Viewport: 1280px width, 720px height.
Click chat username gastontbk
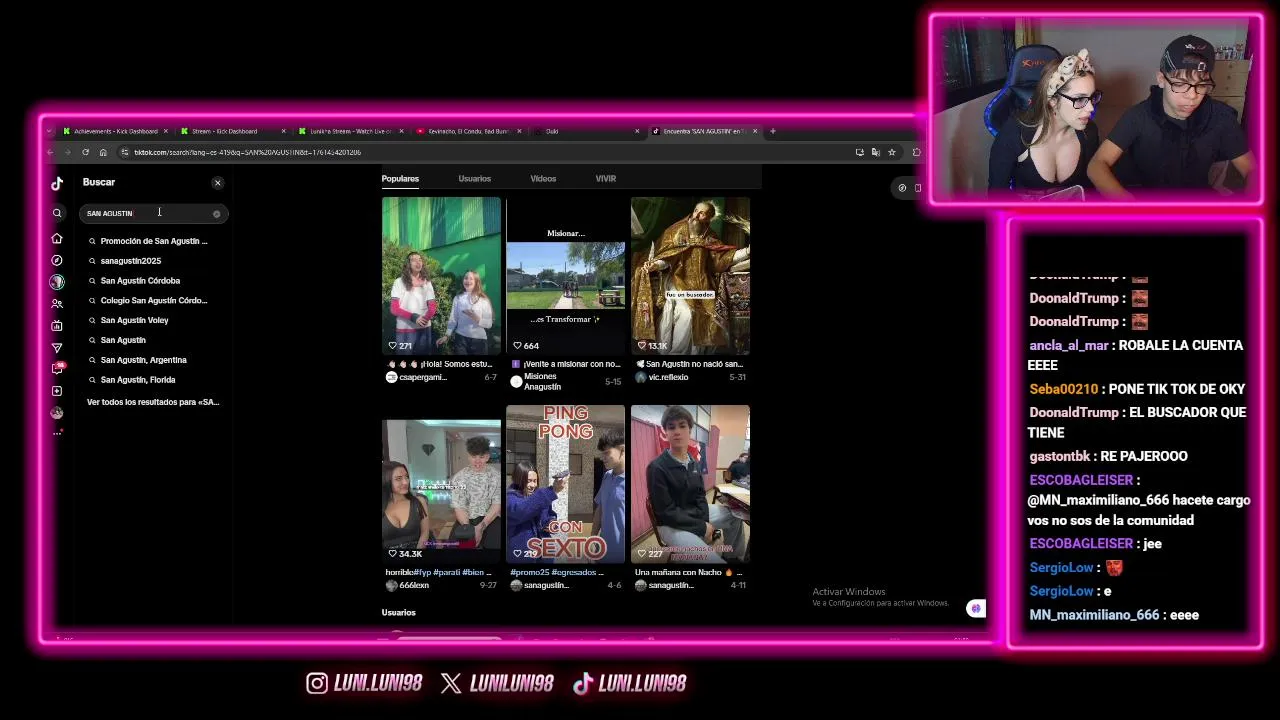coord(1059,456)
